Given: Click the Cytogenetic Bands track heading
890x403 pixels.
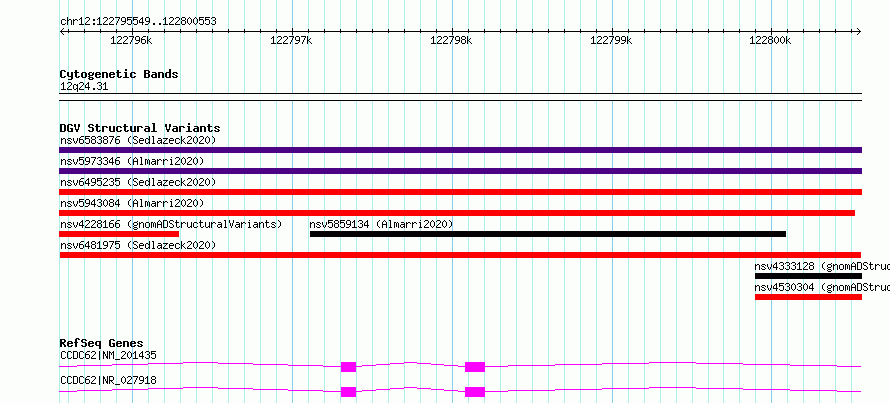Looking at the screenshot, I should (119, 74).
